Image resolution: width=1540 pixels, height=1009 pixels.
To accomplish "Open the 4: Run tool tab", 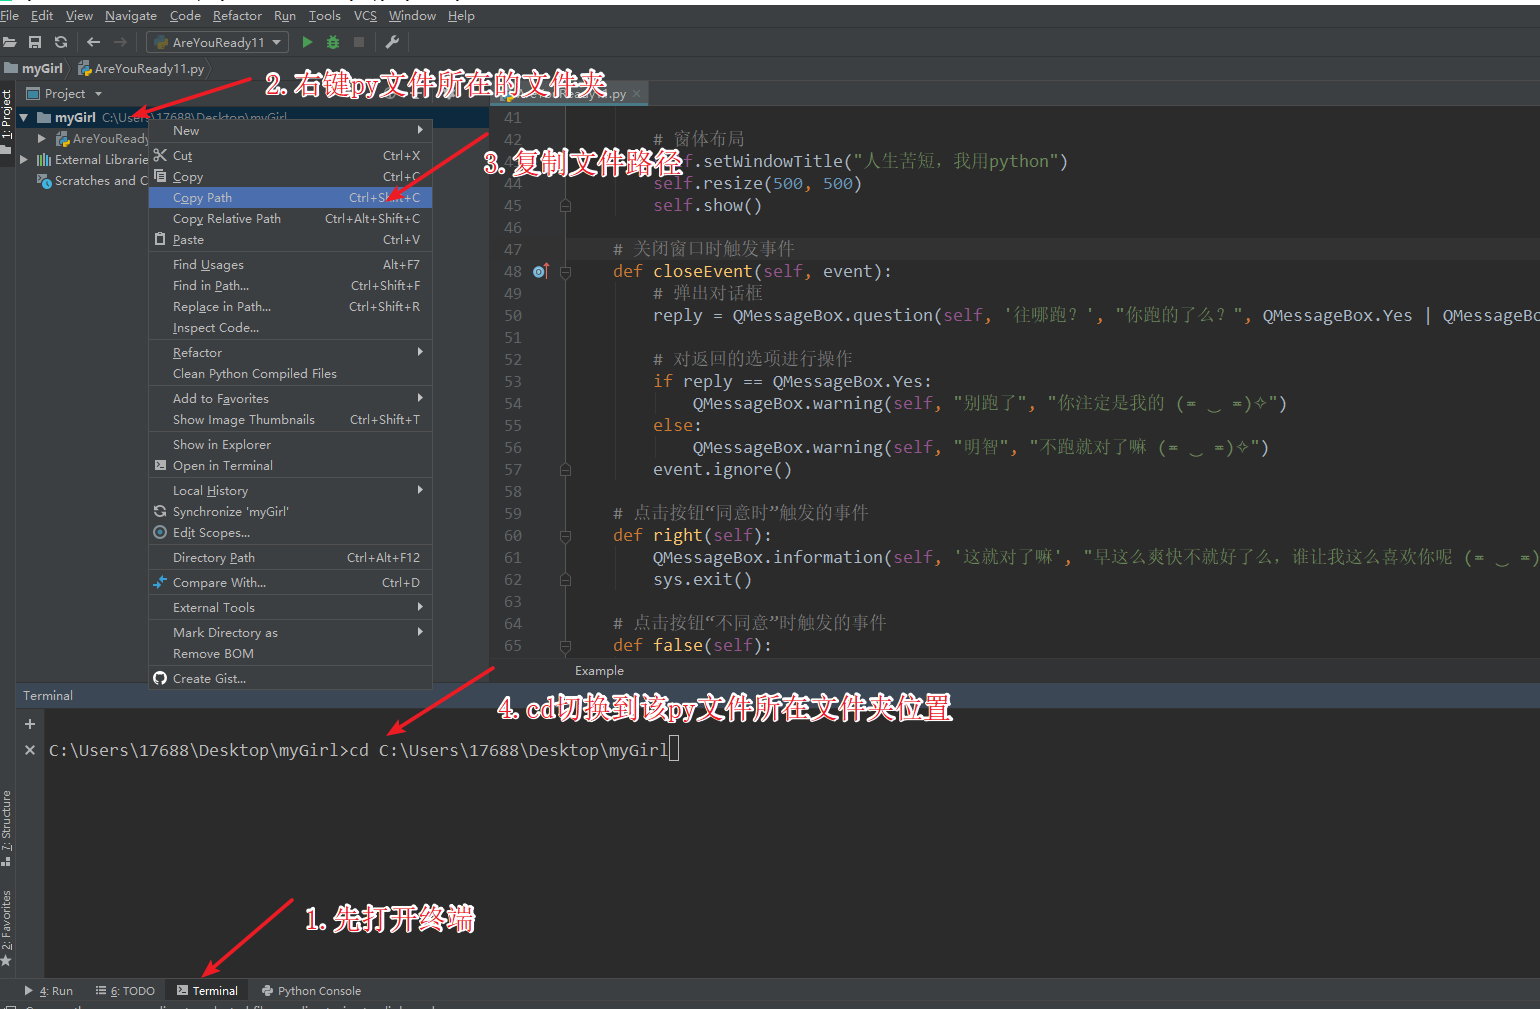I will click(x=49, y=990).
